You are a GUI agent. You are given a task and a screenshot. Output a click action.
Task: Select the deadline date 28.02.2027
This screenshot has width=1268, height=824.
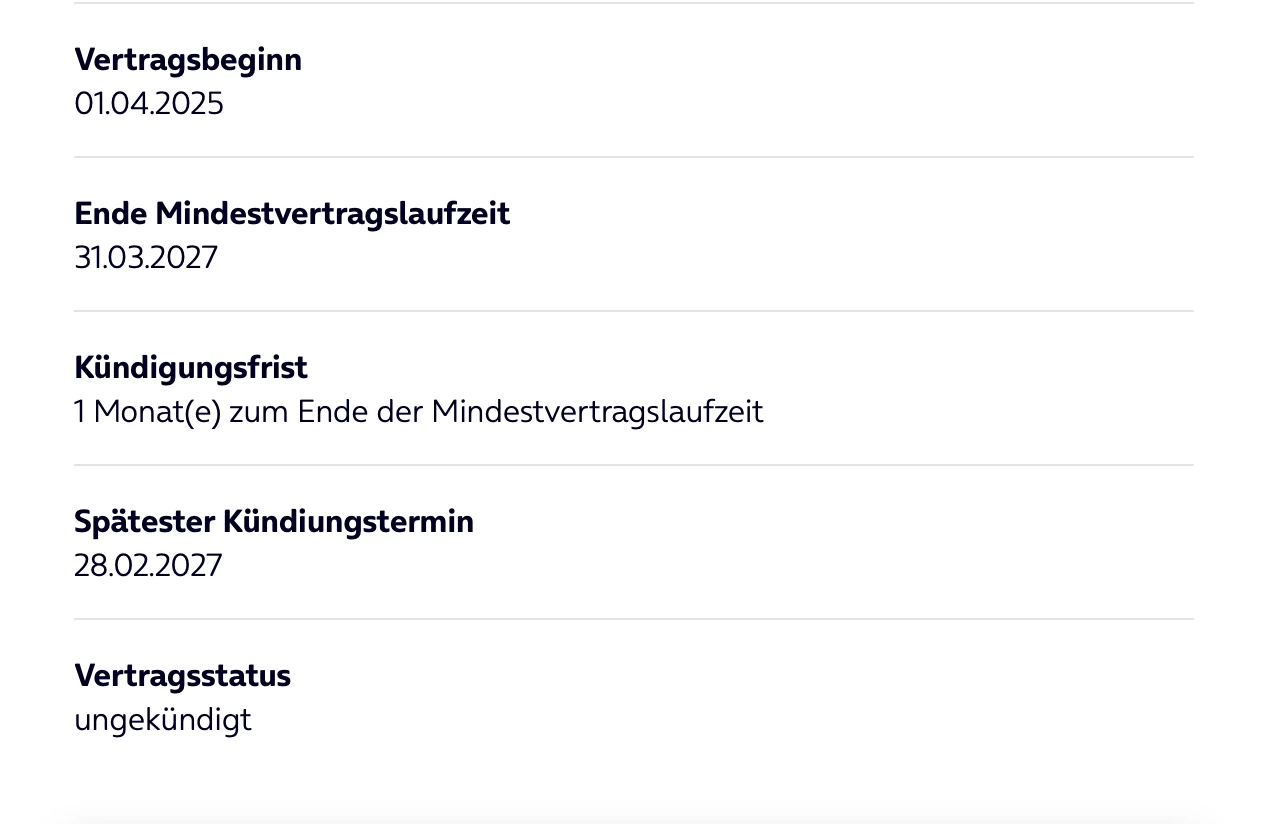[148, 566]
